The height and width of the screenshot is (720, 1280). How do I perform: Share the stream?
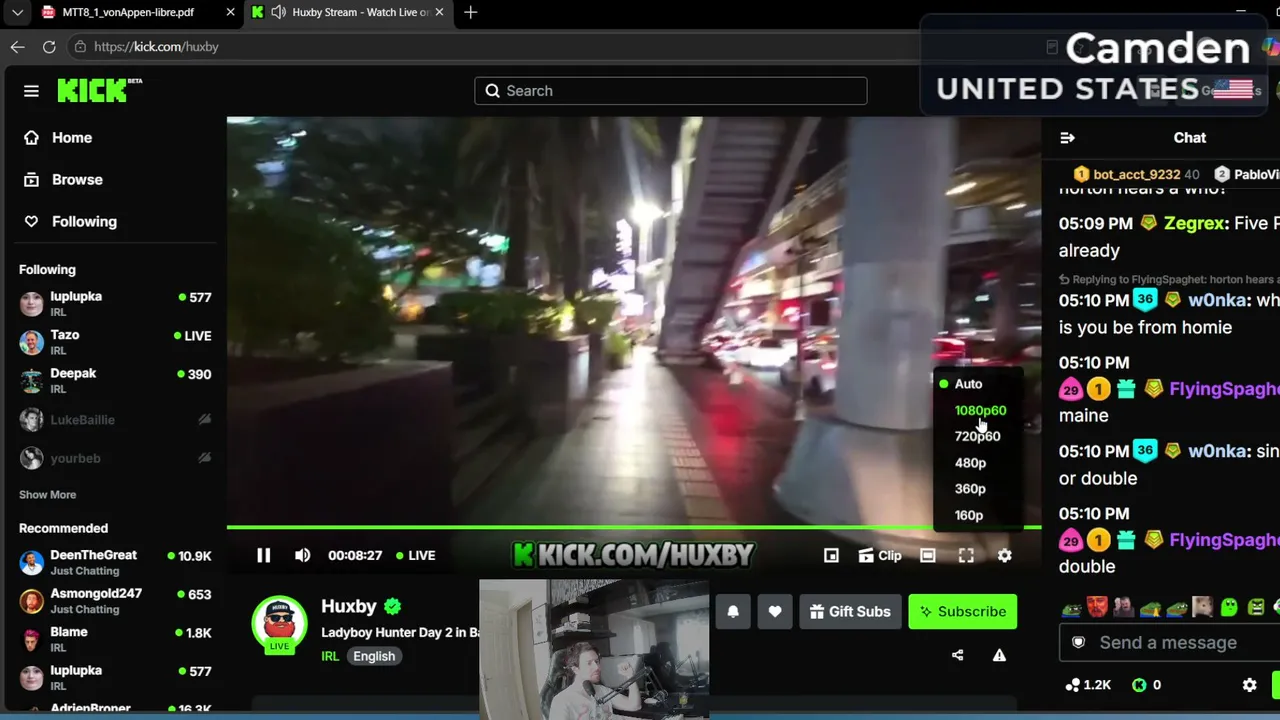958,655
